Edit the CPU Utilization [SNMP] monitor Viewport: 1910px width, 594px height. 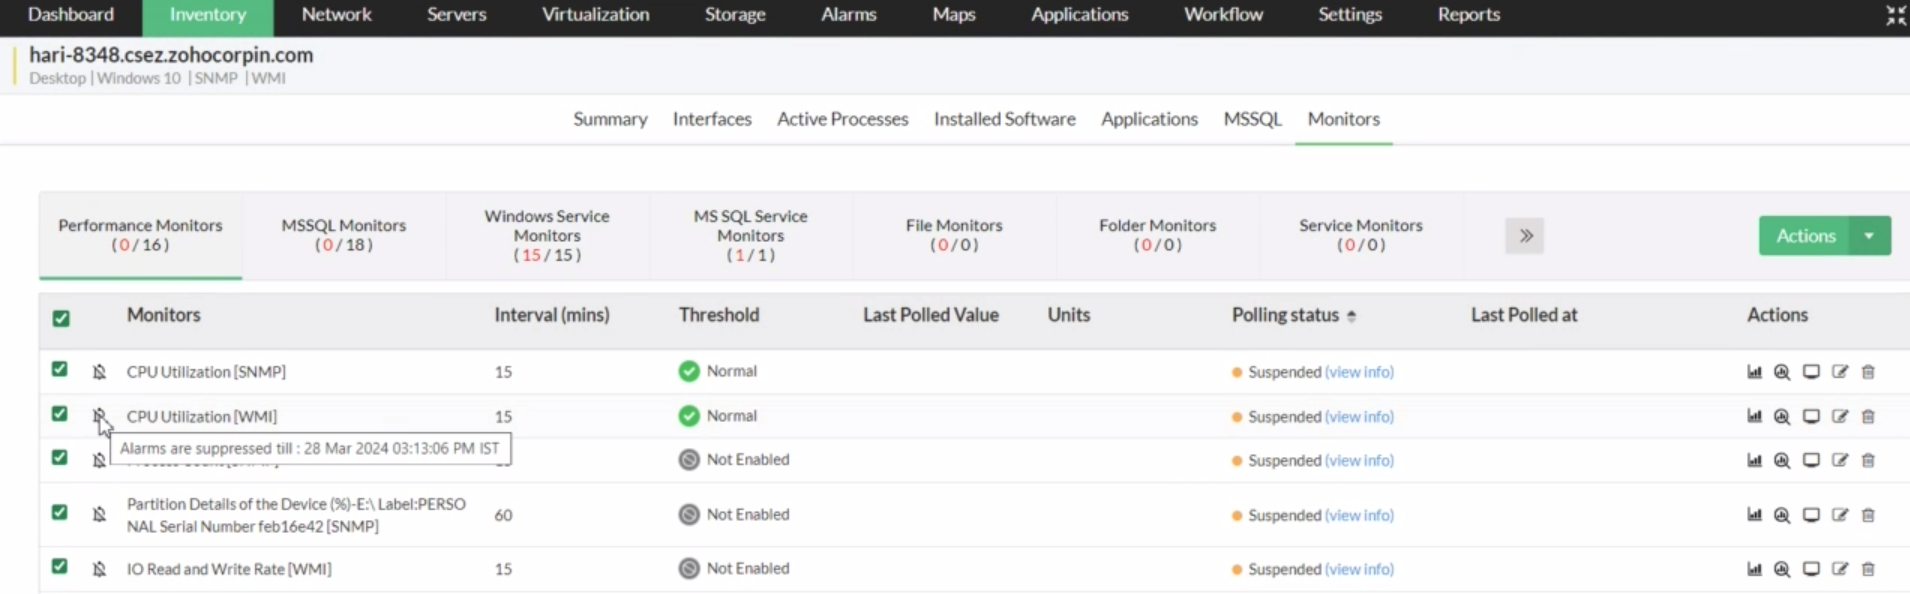pyautogui.click(x=1840, y=372)
